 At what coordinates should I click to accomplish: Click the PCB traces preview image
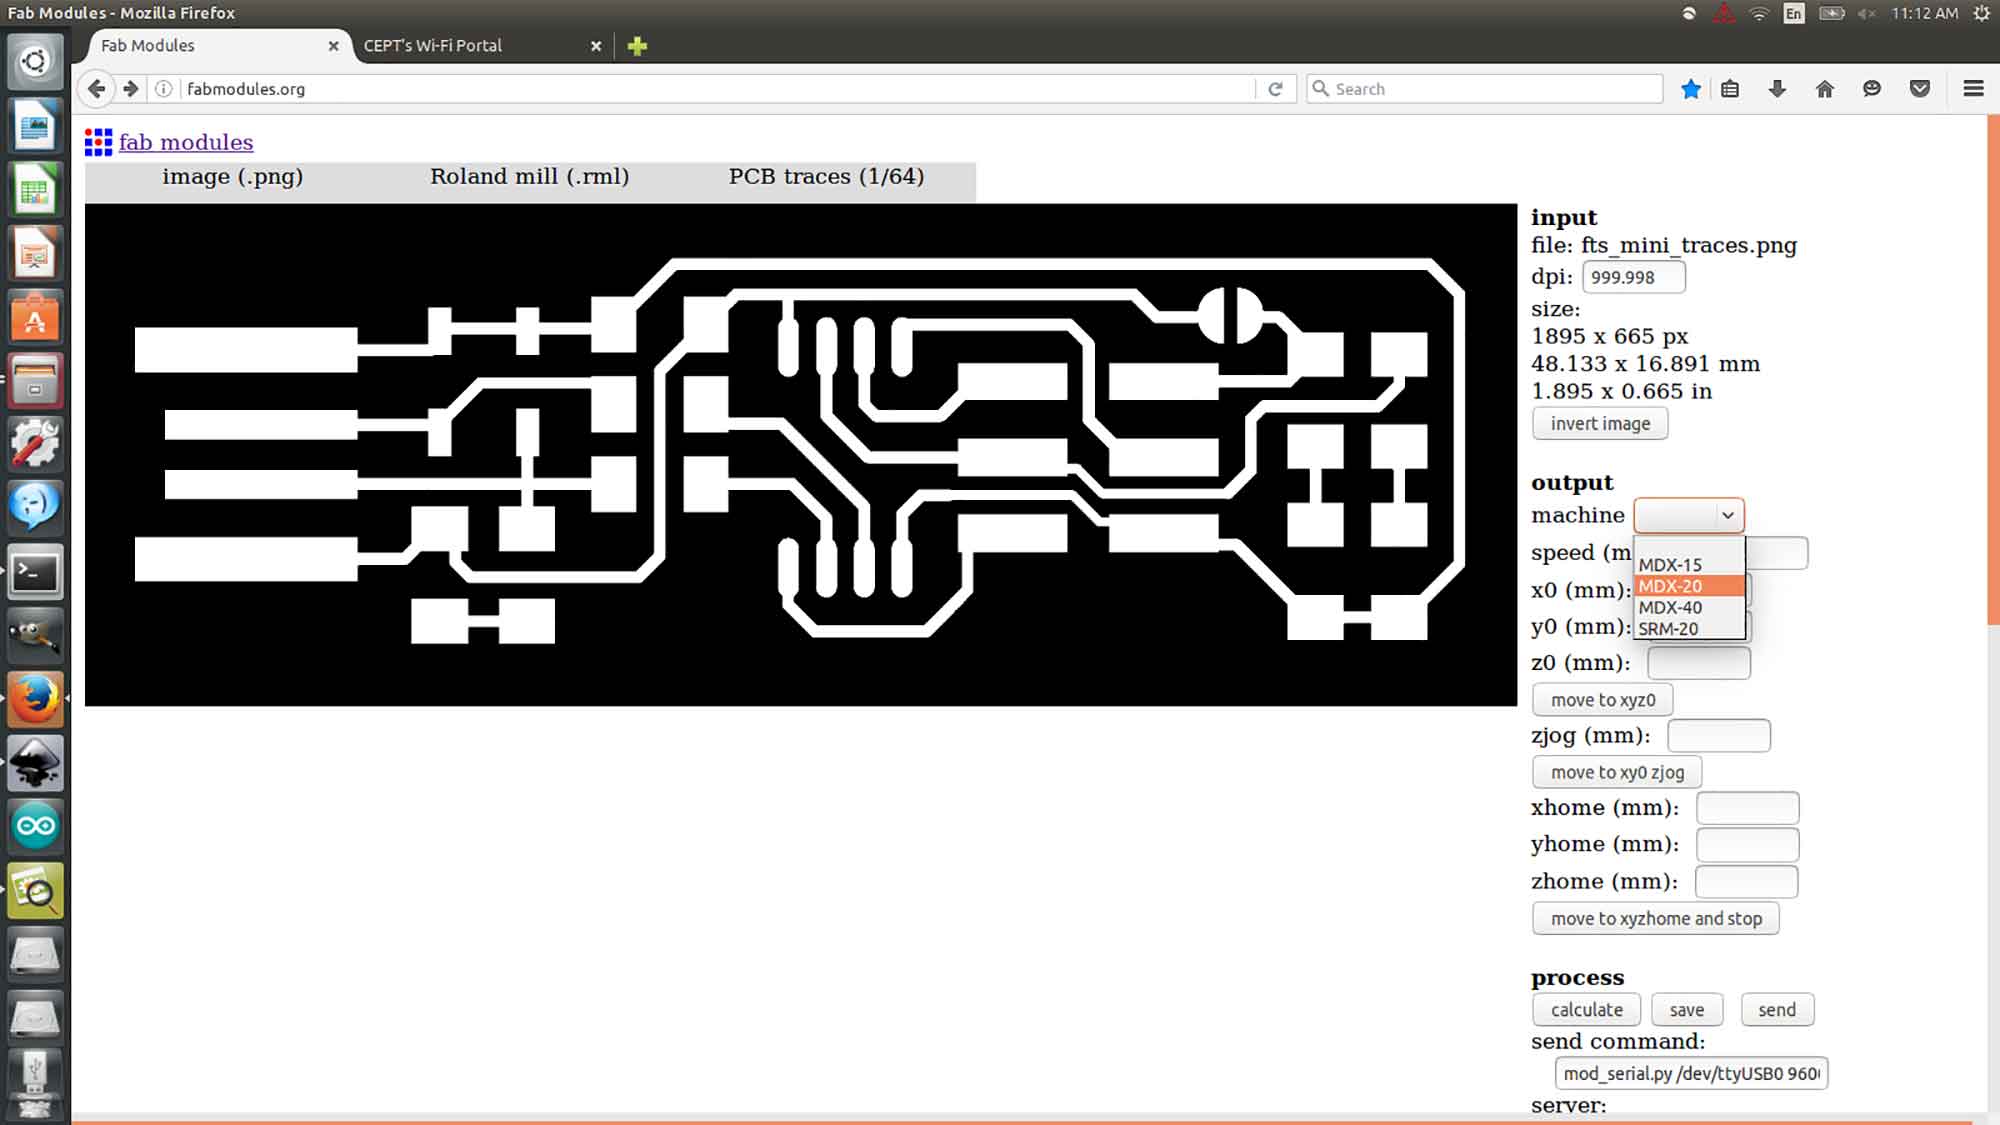coord(801,455)
